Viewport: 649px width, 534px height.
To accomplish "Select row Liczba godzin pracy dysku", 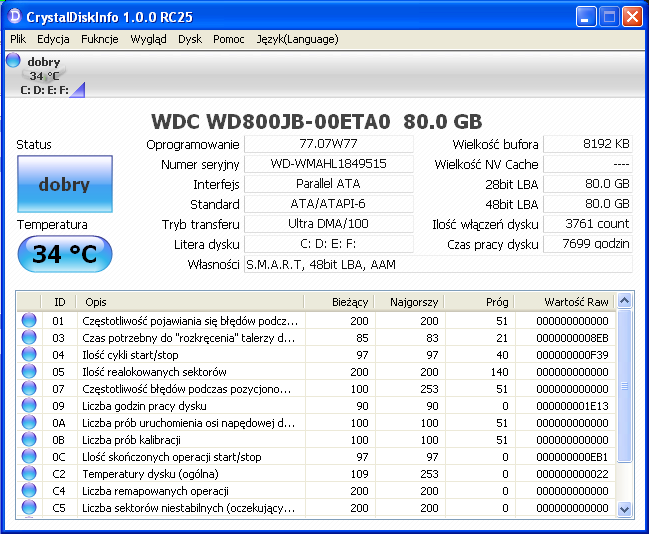I will [x=316, y=406].
